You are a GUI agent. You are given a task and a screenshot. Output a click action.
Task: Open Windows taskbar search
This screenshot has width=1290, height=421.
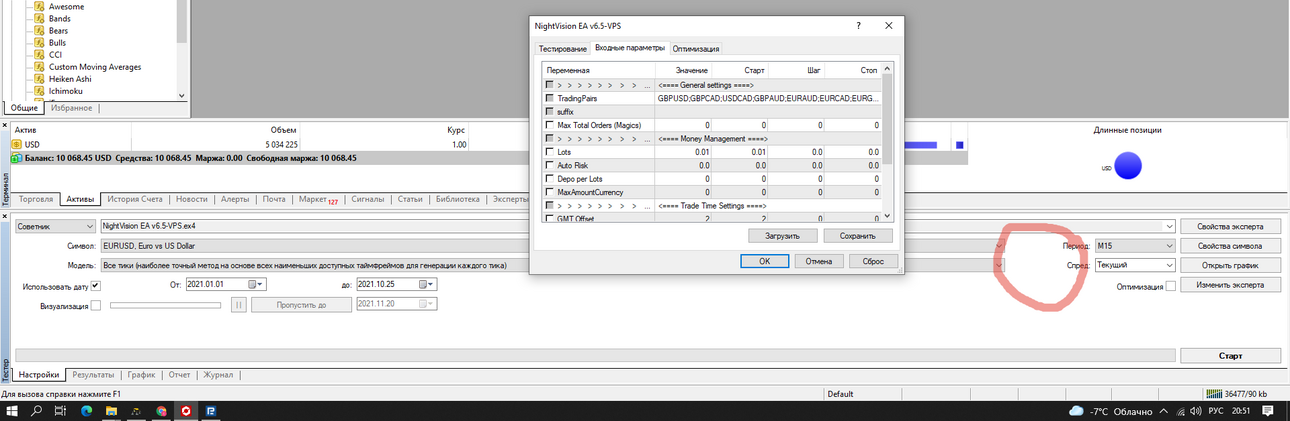click(x=37, y=411)
